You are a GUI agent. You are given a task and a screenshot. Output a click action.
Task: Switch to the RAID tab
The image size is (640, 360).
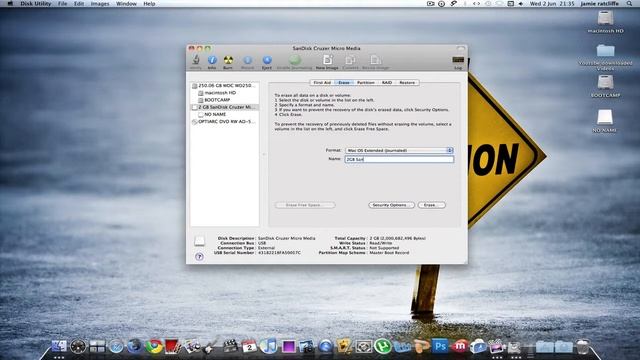pos(387,82)
